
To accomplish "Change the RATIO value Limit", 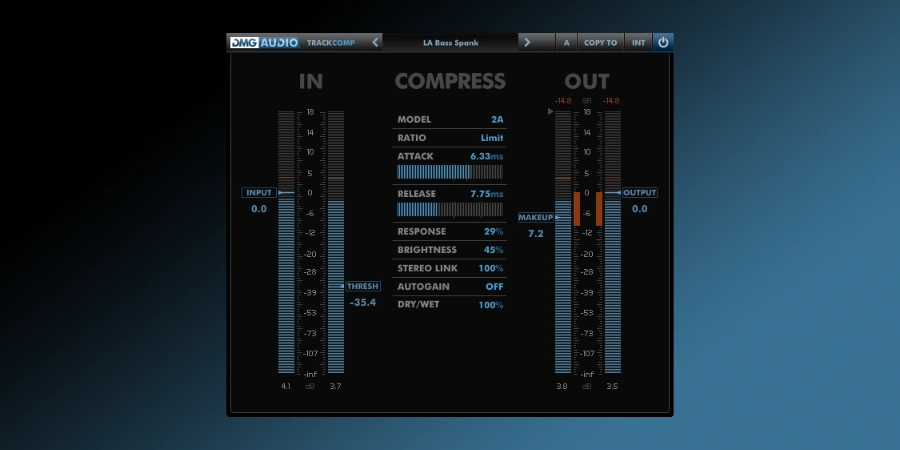I will click(492, 138).
